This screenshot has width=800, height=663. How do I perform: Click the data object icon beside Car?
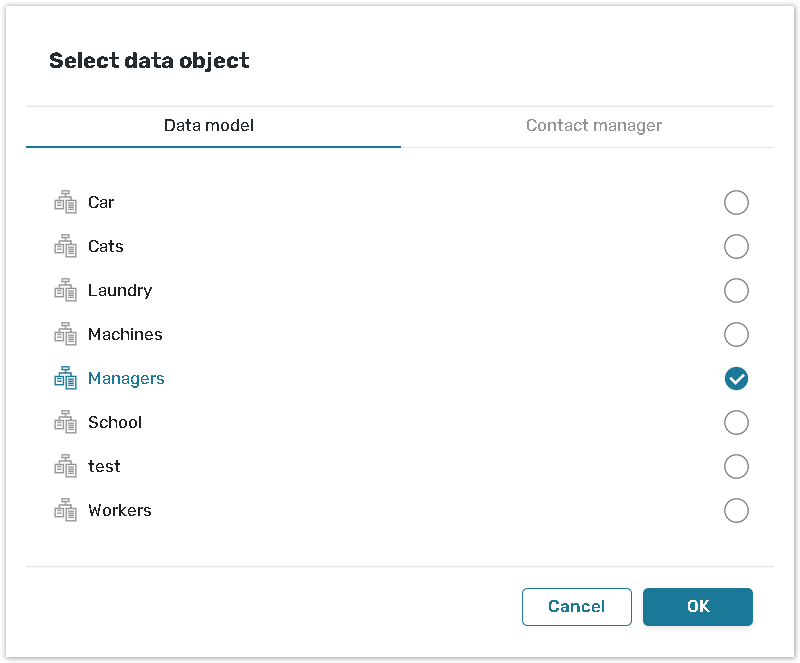pyautogui.click(x=65, y=203)
